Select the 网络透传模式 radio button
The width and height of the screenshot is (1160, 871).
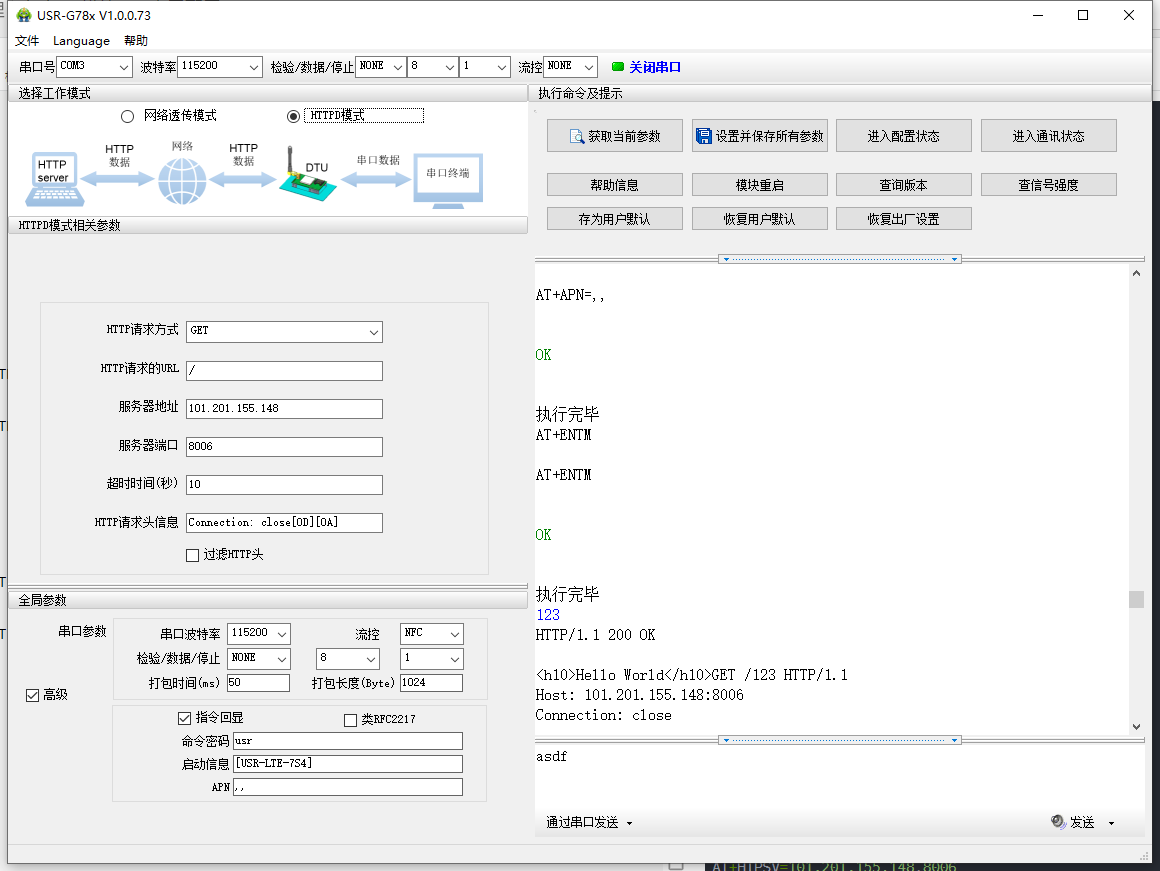(127, 115)
